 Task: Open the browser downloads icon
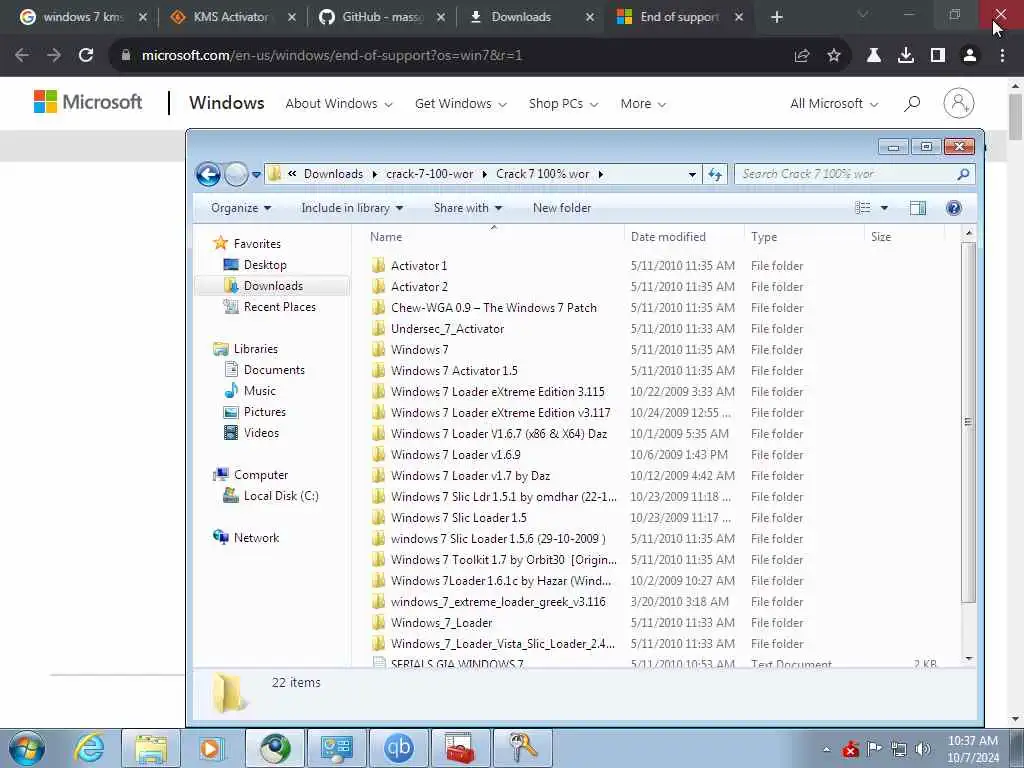[906, 56]
